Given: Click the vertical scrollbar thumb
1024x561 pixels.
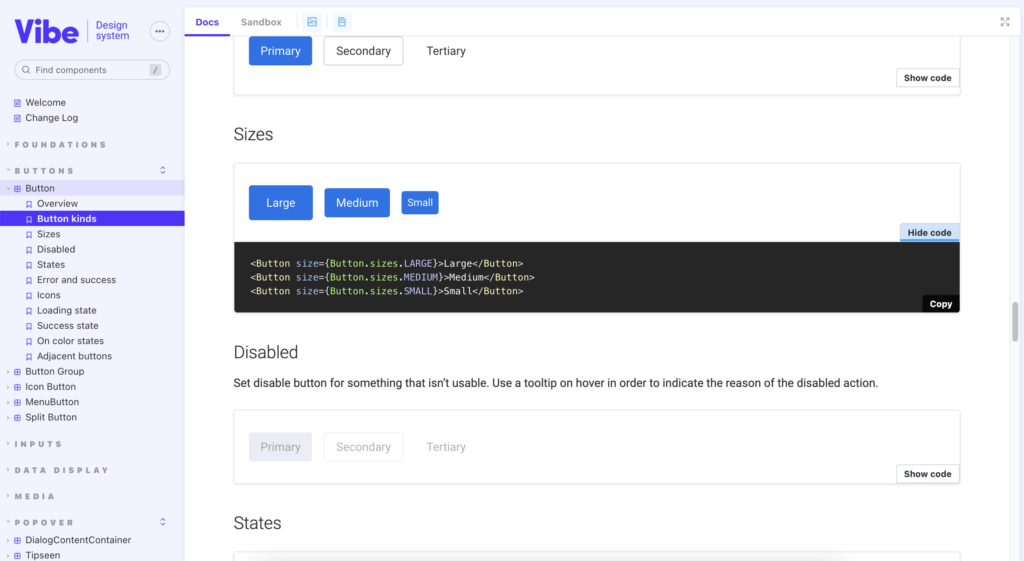Looking at the screenshot, I should [1015, 321].
